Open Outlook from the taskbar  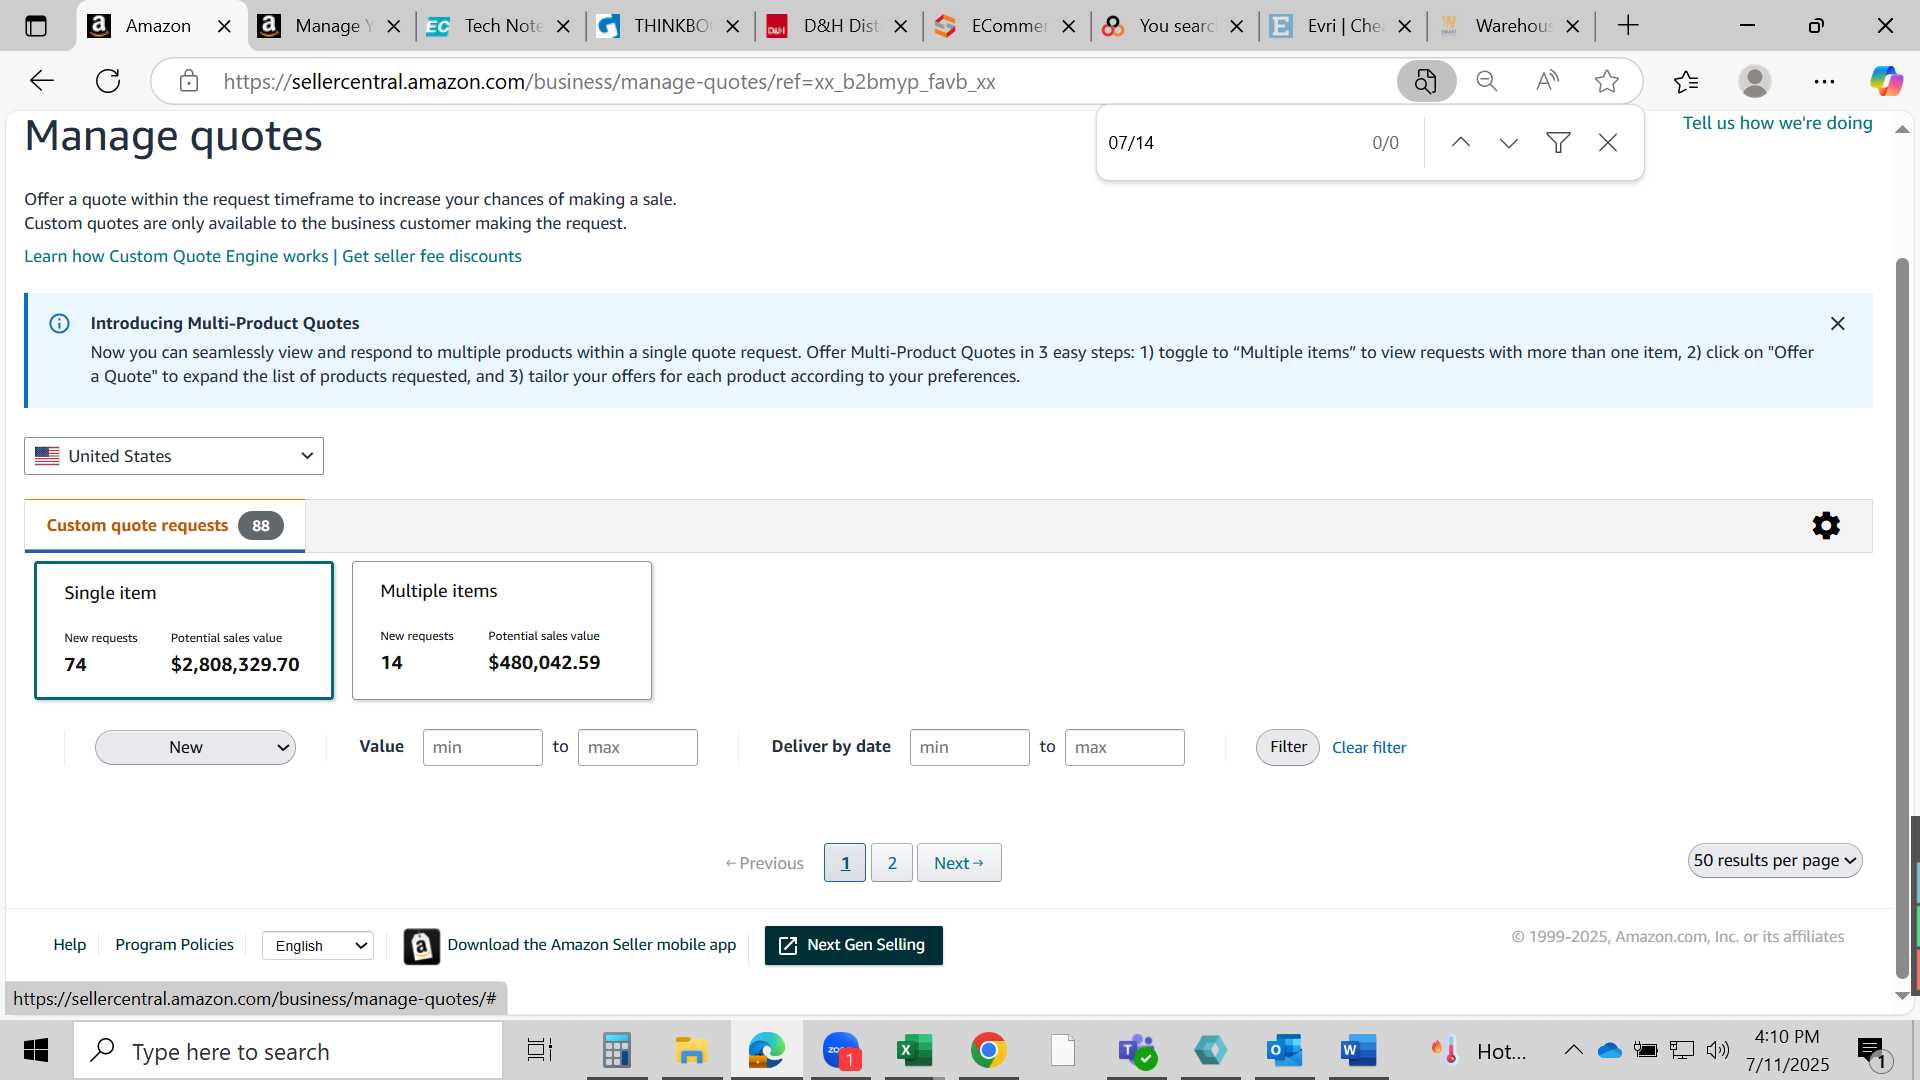[1284, 1051]
